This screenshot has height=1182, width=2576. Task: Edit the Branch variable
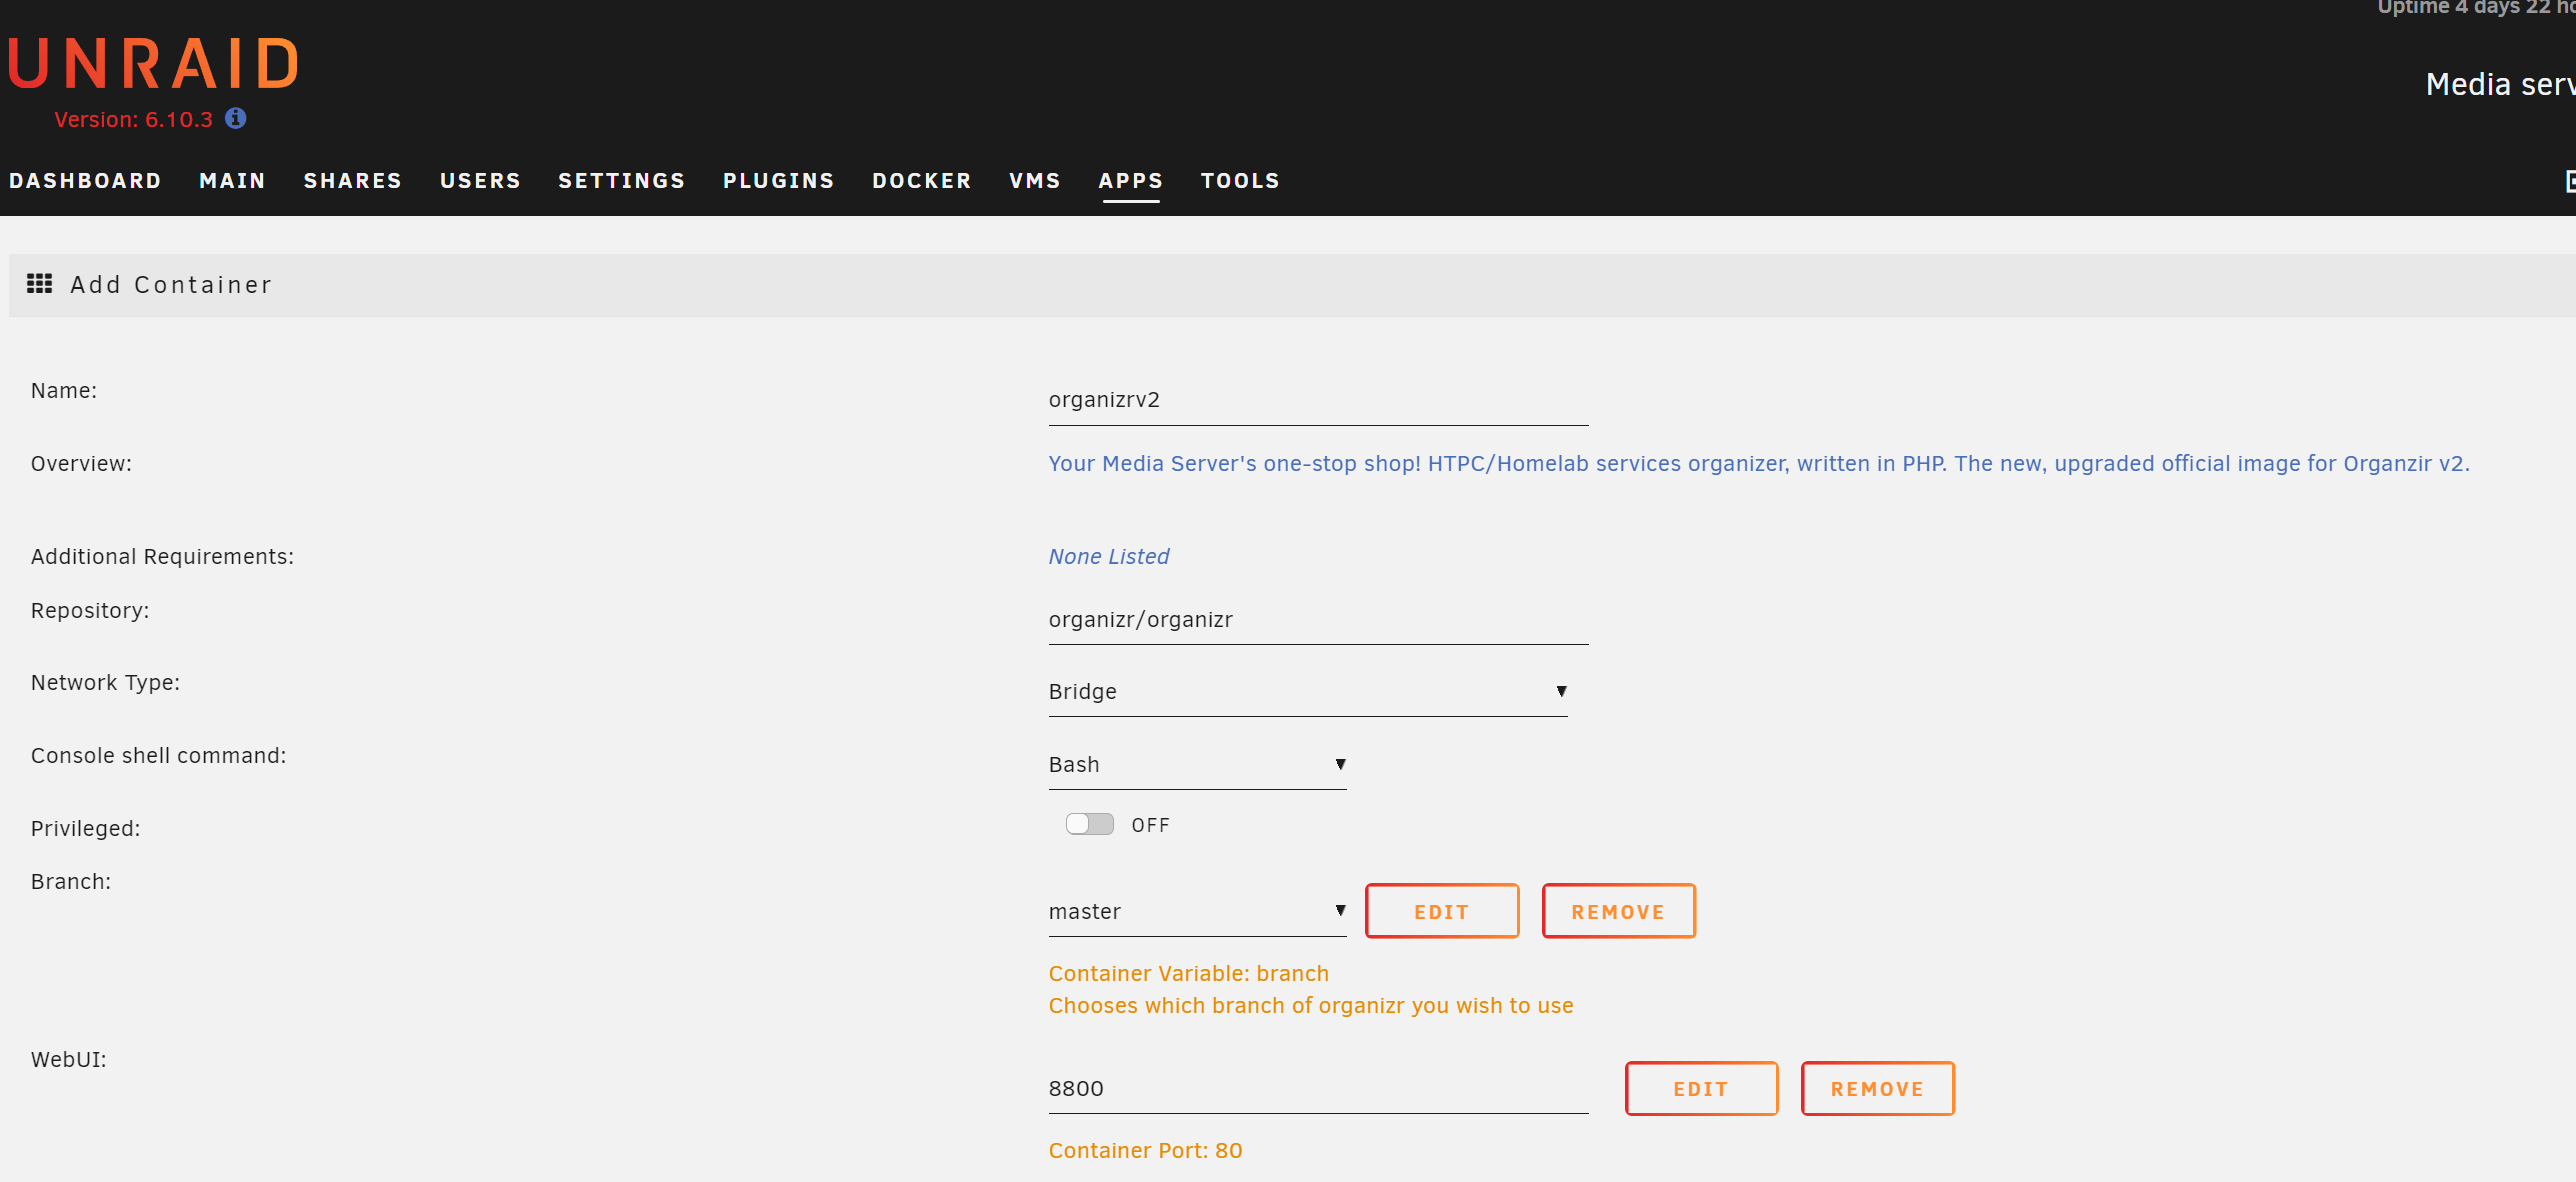pos(1441,911)
